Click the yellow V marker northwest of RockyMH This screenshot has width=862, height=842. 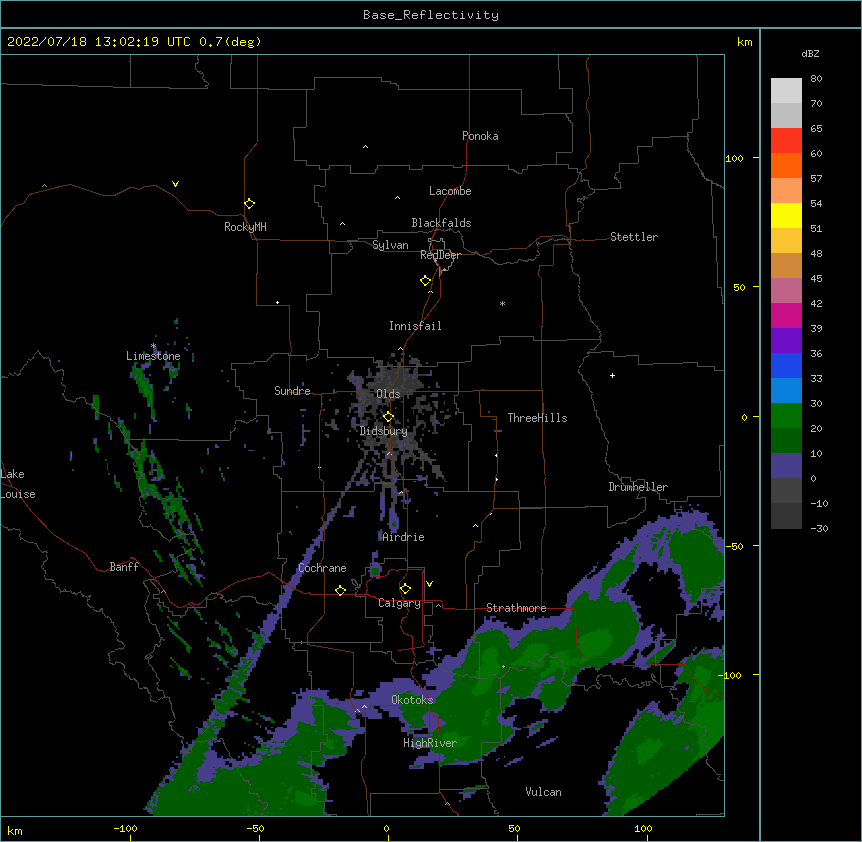175,184
